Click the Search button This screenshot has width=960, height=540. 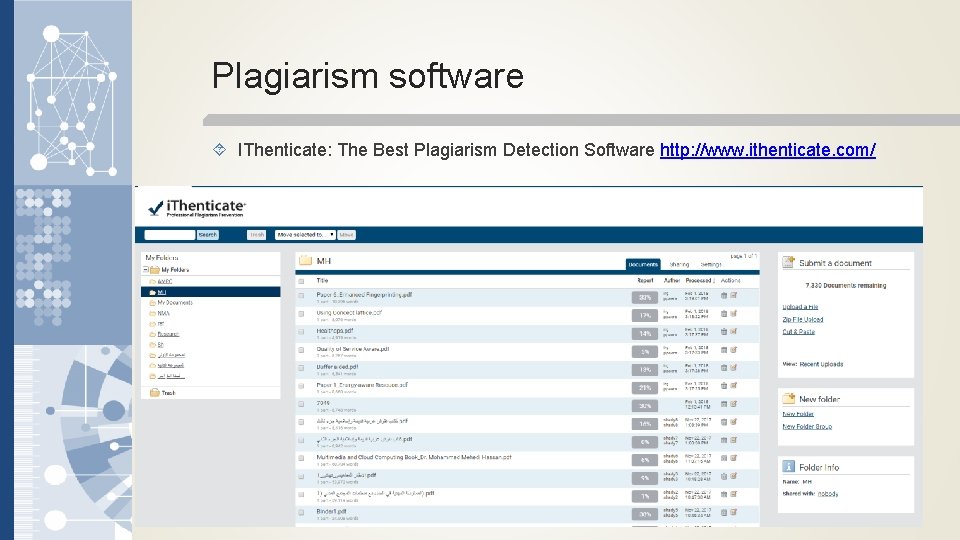point(208,234)
